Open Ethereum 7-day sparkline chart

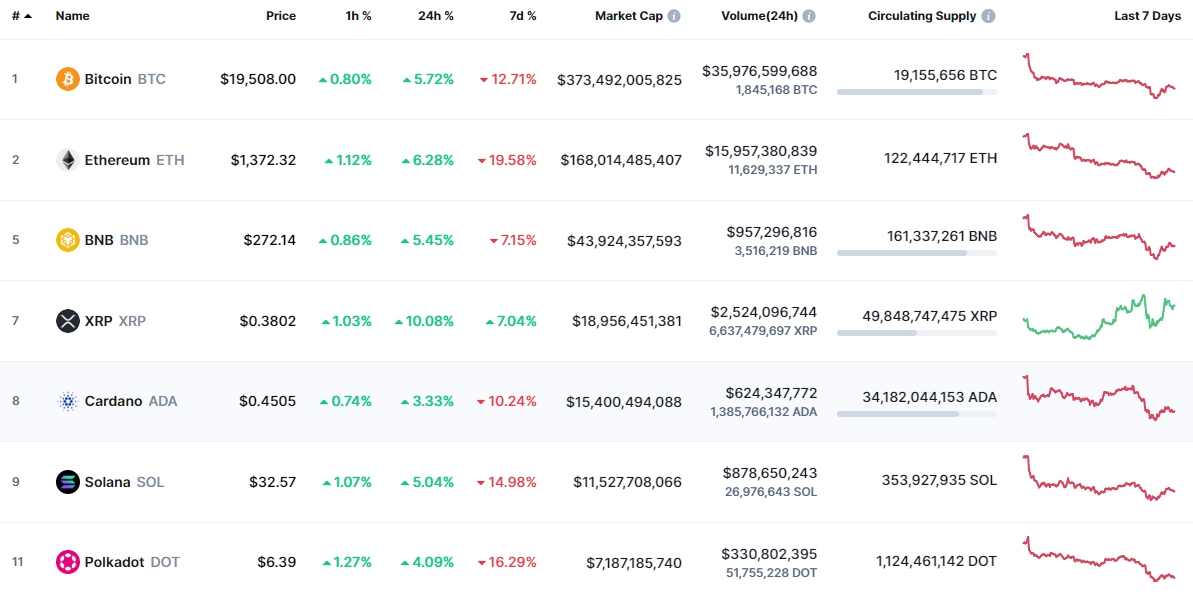point(1099,157)
